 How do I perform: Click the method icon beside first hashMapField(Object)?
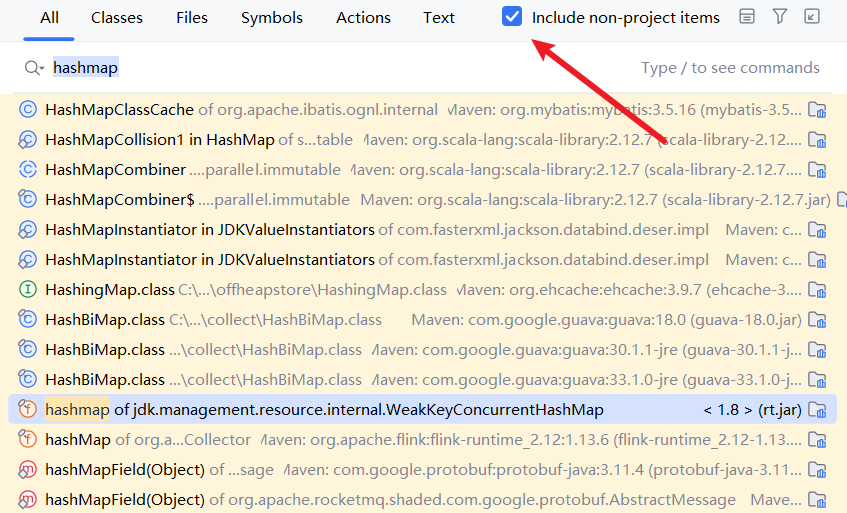point(28,470)
